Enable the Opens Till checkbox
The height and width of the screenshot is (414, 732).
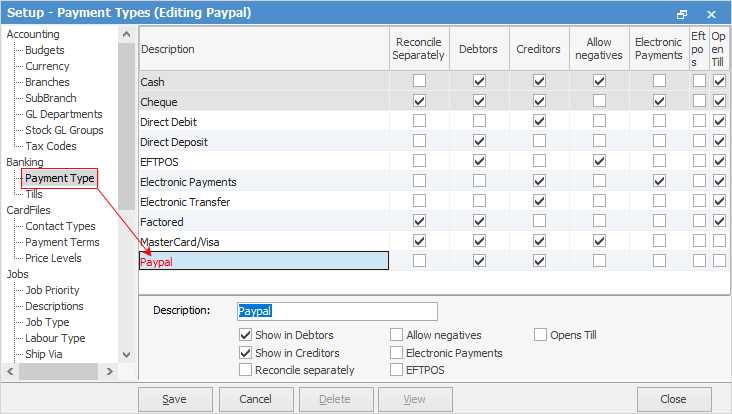coord(540,335)
